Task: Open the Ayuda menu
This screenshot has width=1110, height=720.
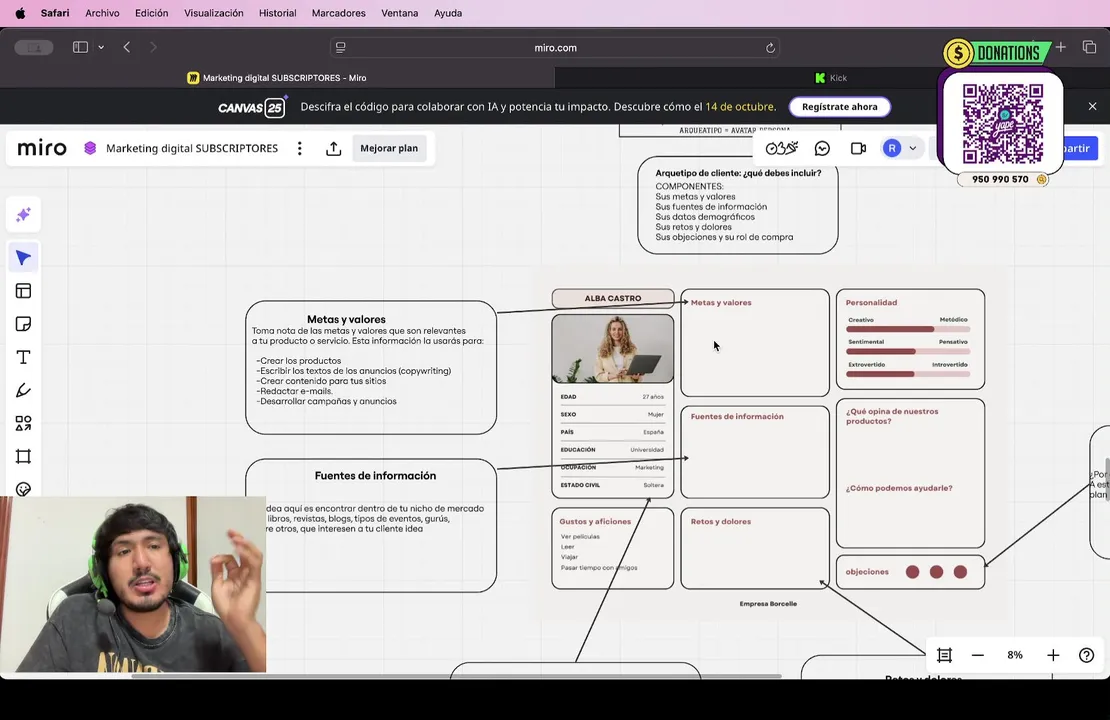Action: point(447,13)
